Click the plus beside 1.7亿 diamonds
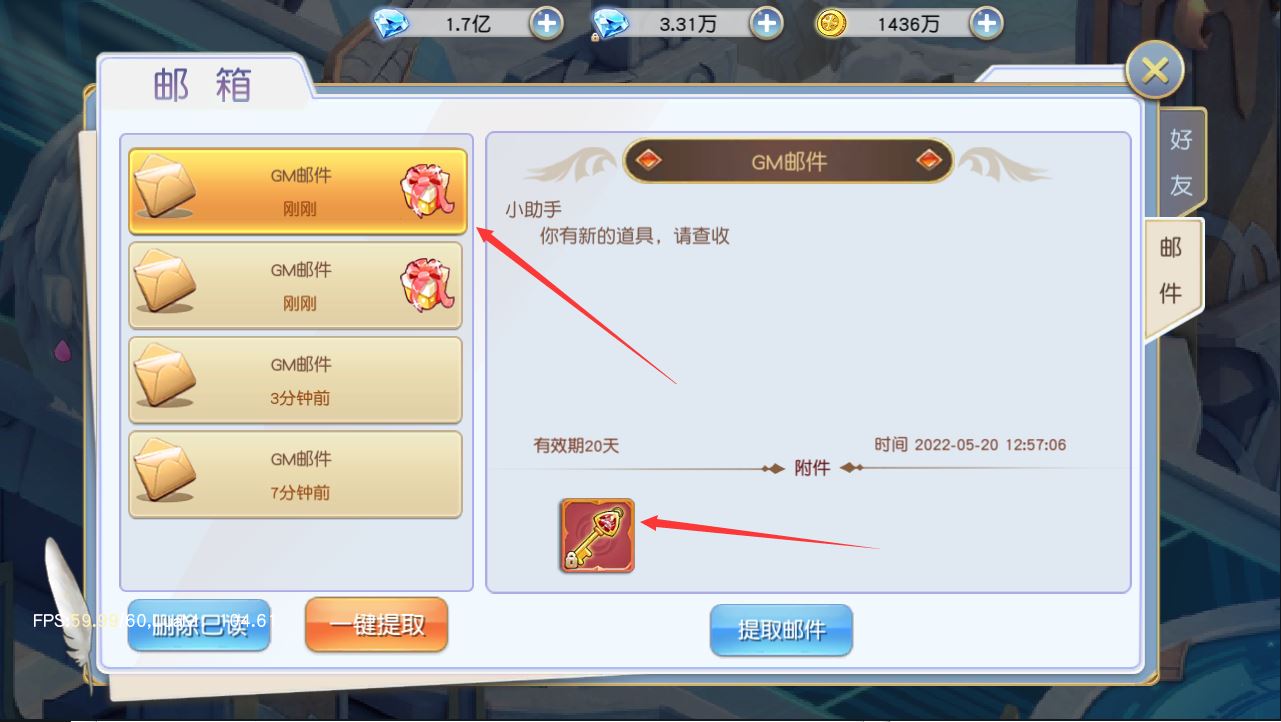Image resolution: width=1281 pixels, height=722 pixels. pos(546,23)
